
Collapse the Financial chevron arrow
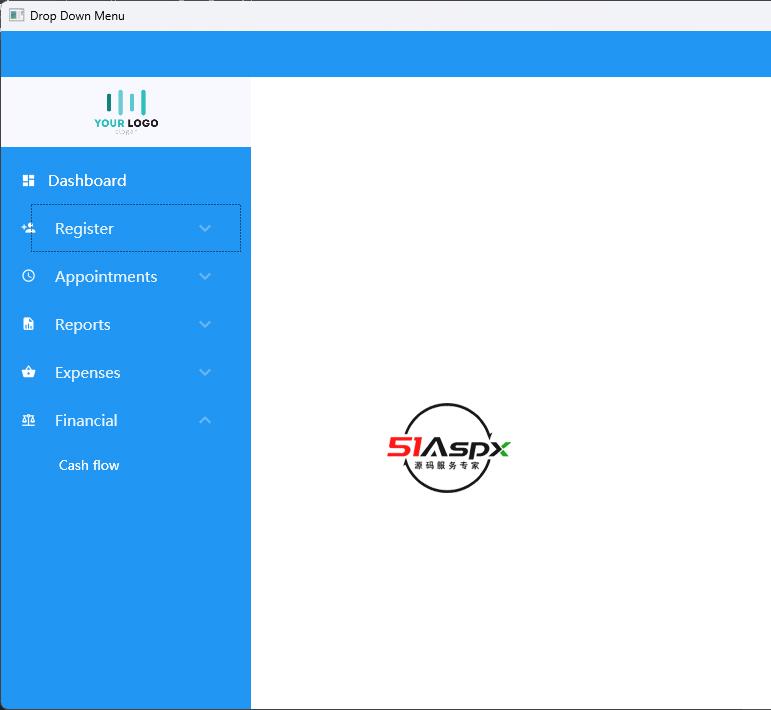coord(205,420)
